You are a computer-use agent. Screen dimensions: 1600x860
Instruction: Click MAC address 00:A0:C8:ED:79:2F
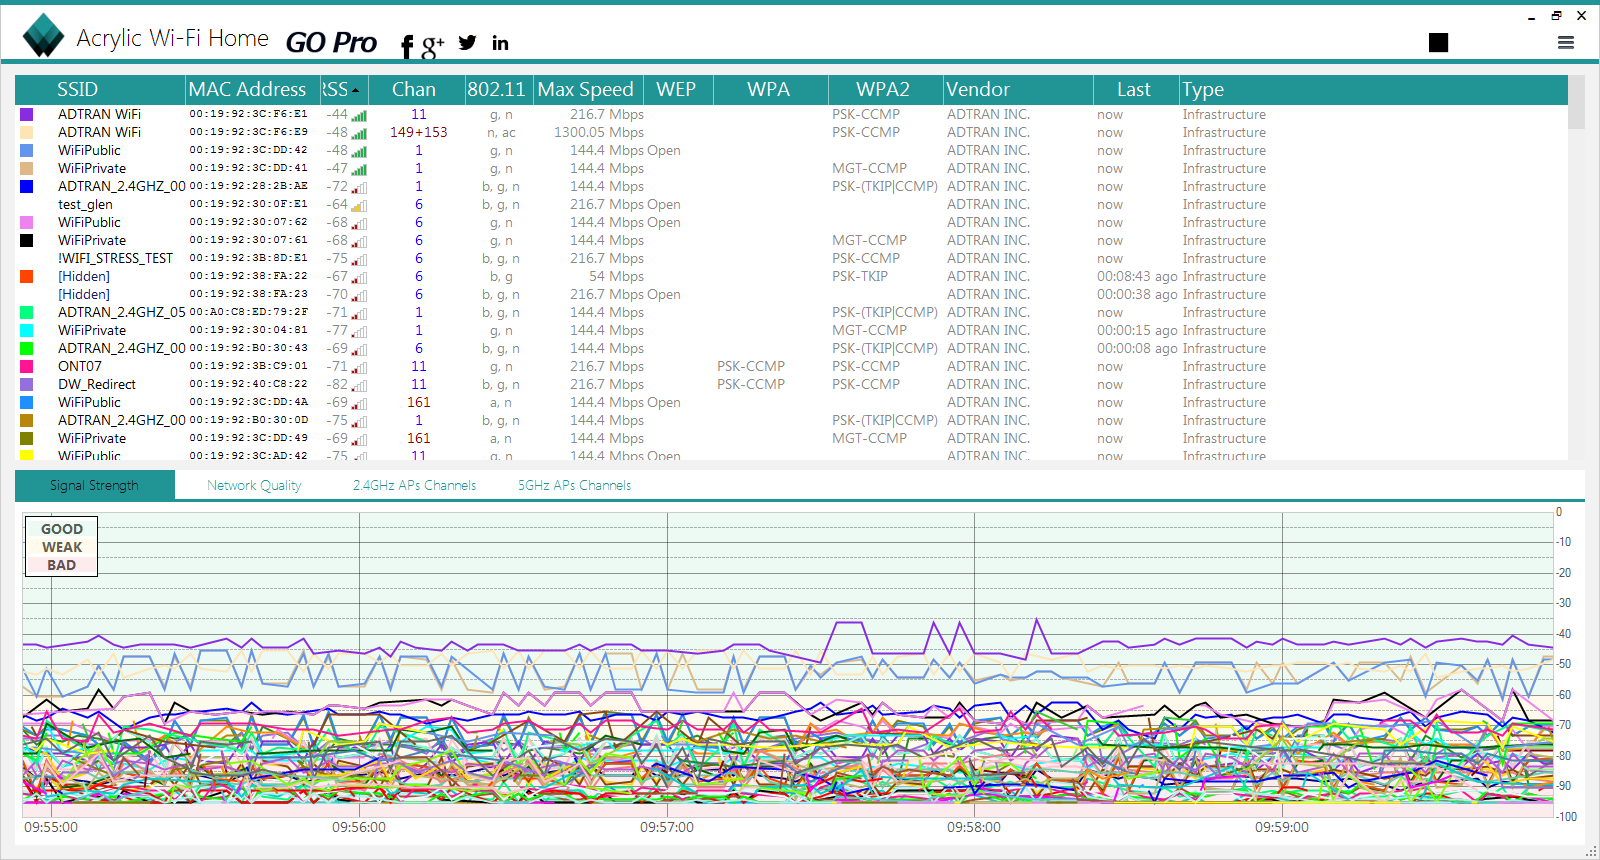[x=249, y=313]
